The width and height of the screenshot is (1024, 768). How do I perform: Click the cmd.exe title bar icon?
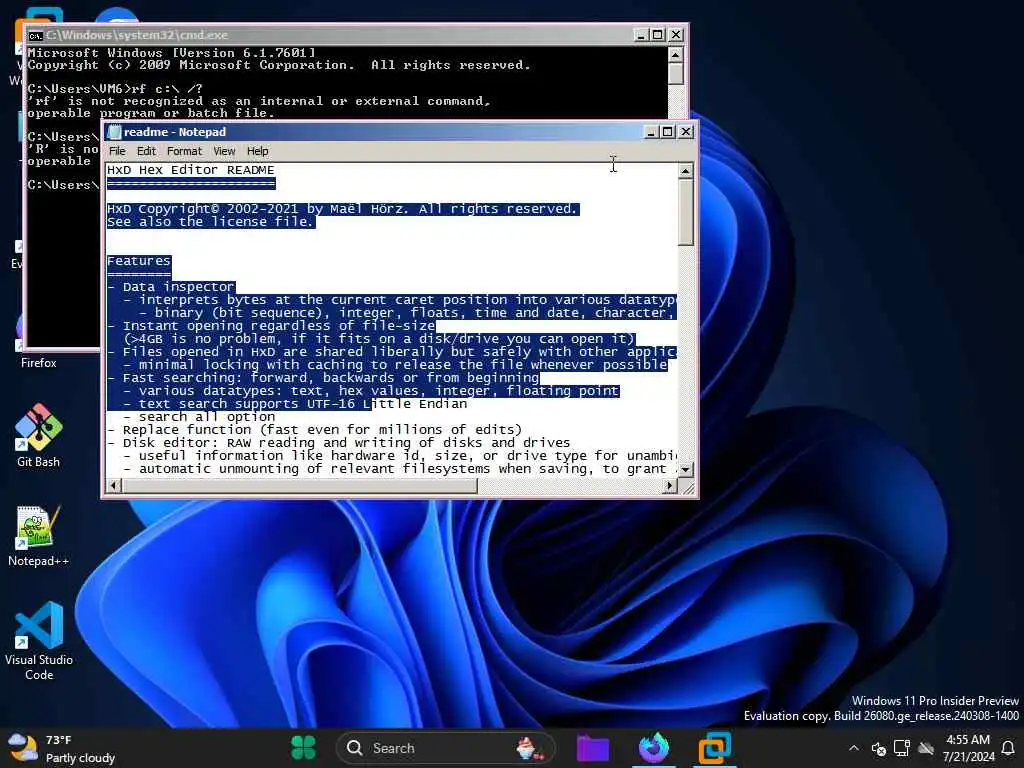click(35, 35)
